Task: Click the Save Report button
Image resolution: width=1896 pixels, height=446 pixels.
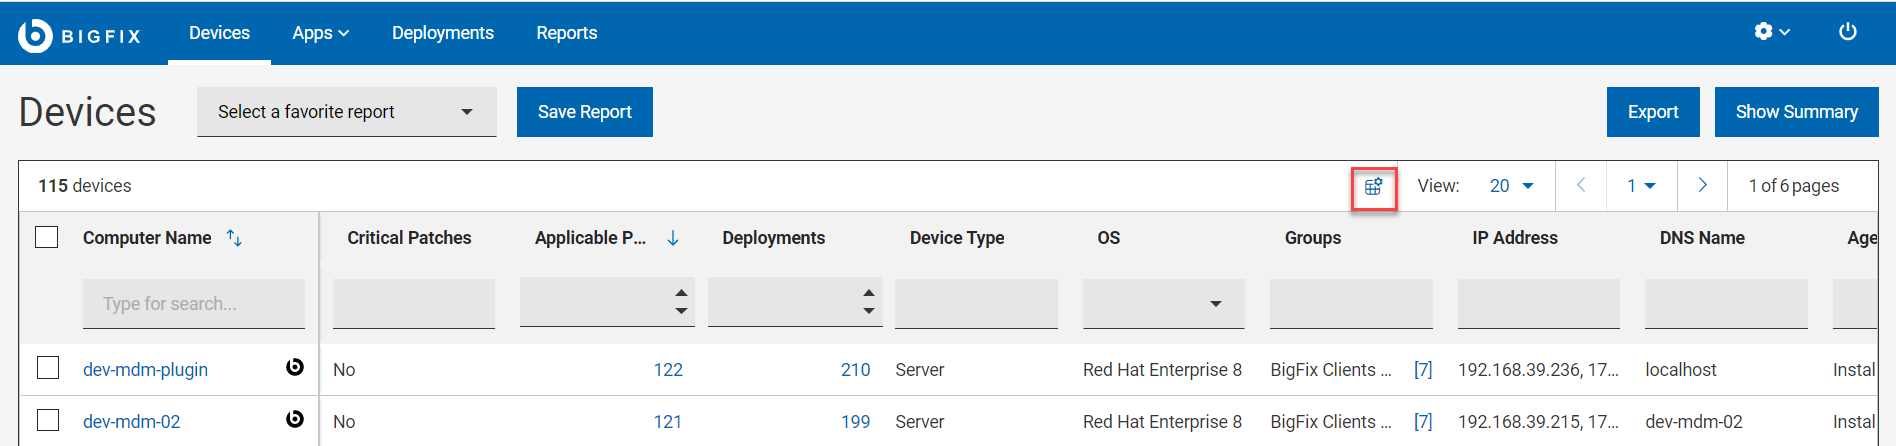Action: point(584,112)
